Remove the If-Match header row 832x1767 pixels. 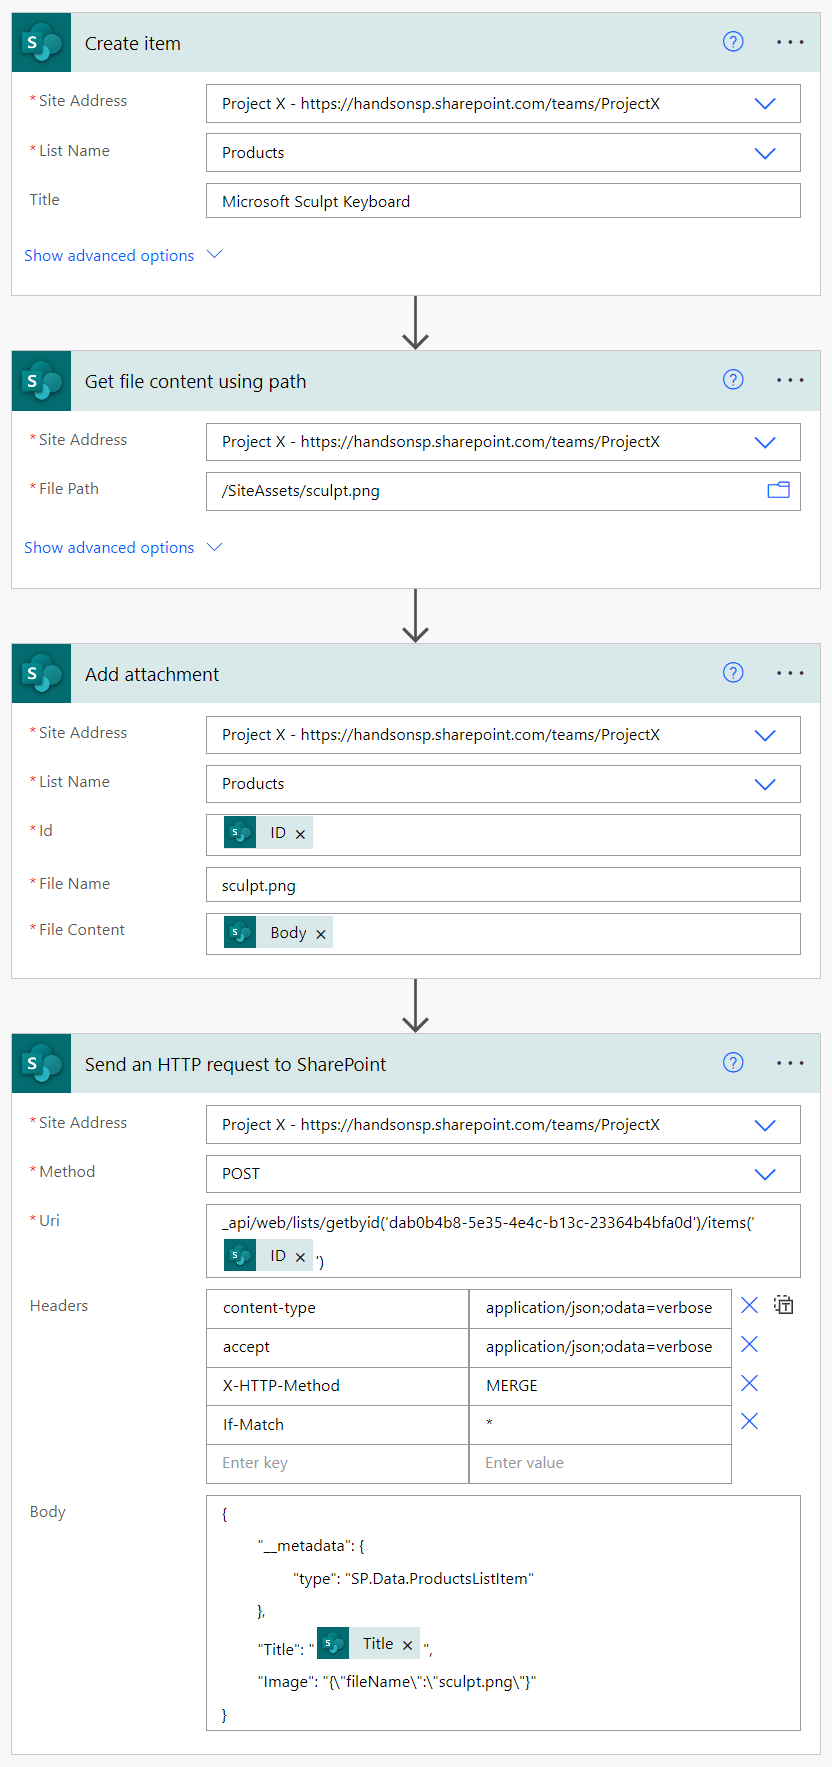(x=749, y=1422)
